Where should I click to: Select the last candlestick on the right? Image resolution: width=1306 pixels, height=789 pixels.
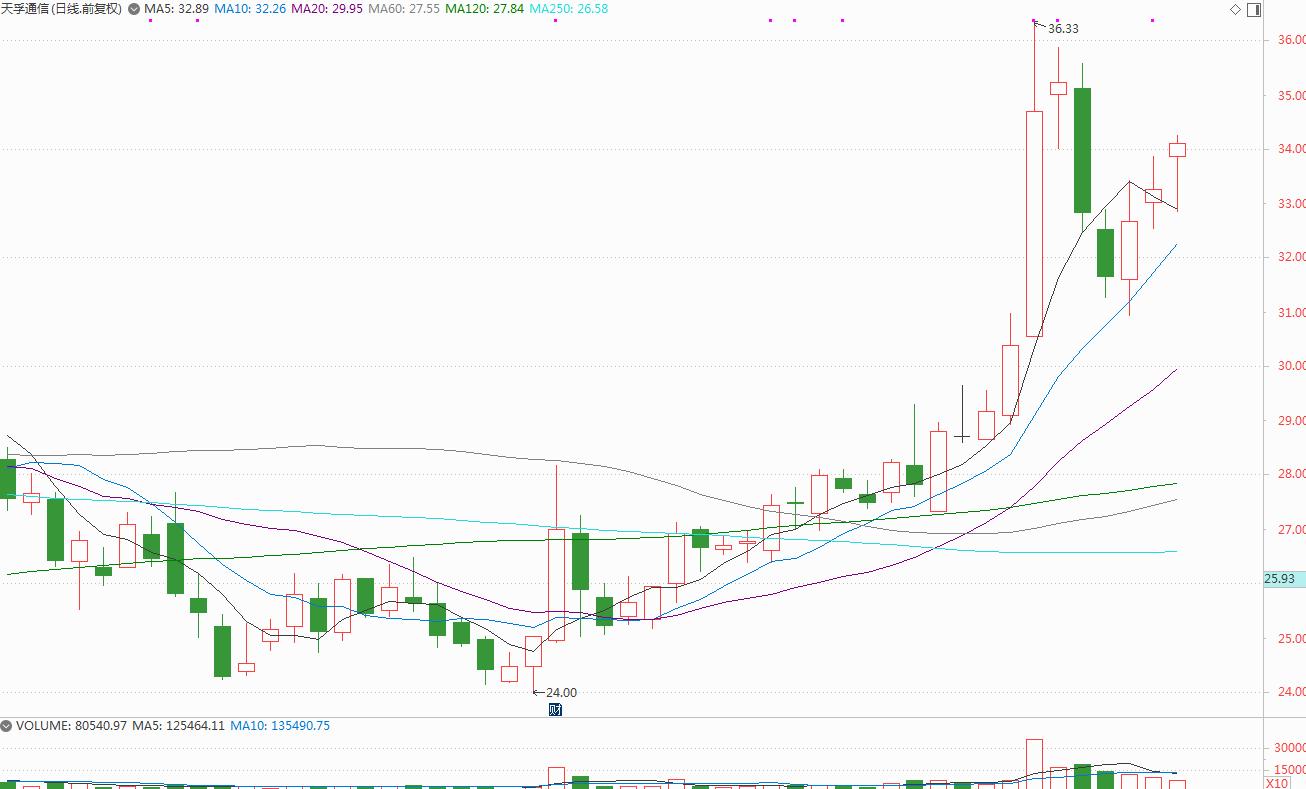click(1177, 150)
